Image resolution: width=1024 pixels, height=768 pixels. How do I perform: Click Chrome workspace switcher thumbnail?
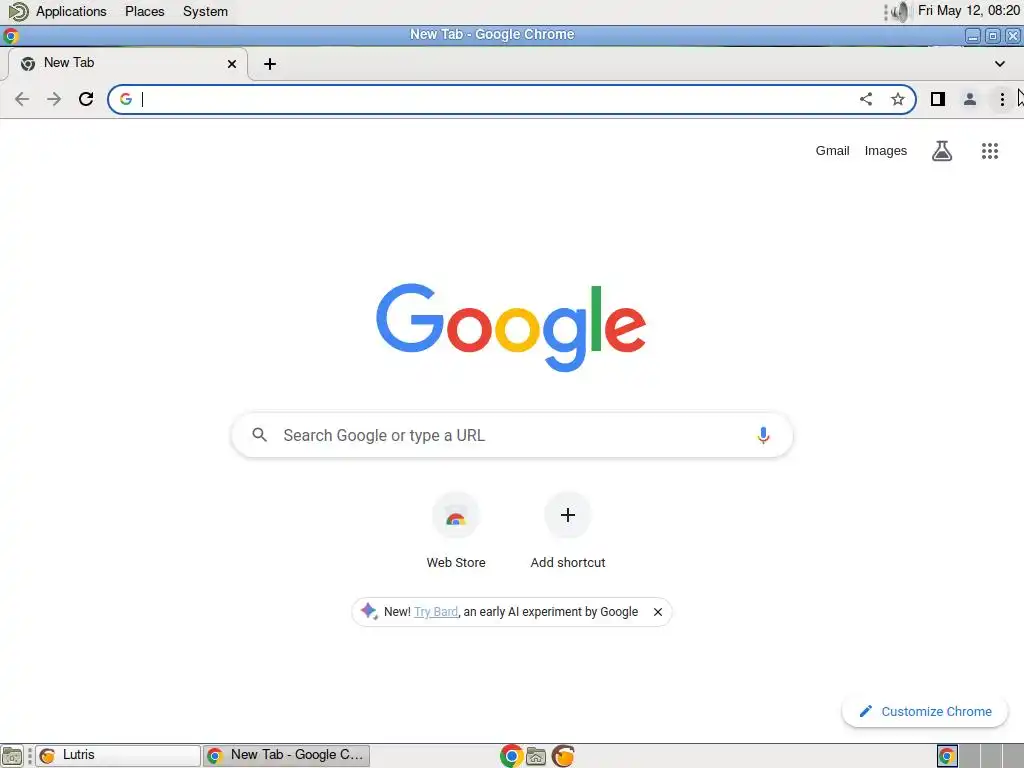pyautogui.click(x=947, y=756)
